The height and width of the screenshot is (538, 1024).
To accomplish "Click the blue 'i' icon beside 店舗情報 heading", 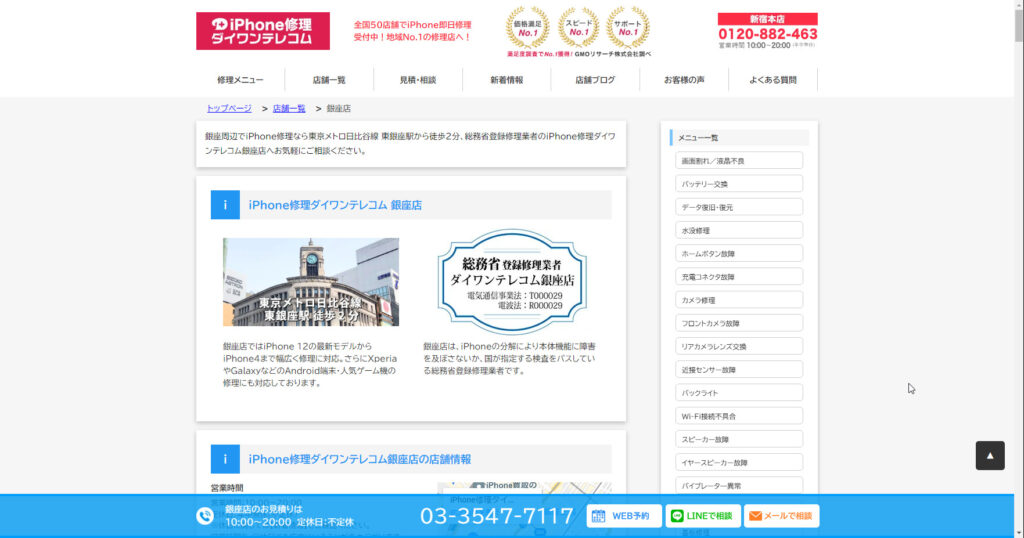I will [225, 459].
